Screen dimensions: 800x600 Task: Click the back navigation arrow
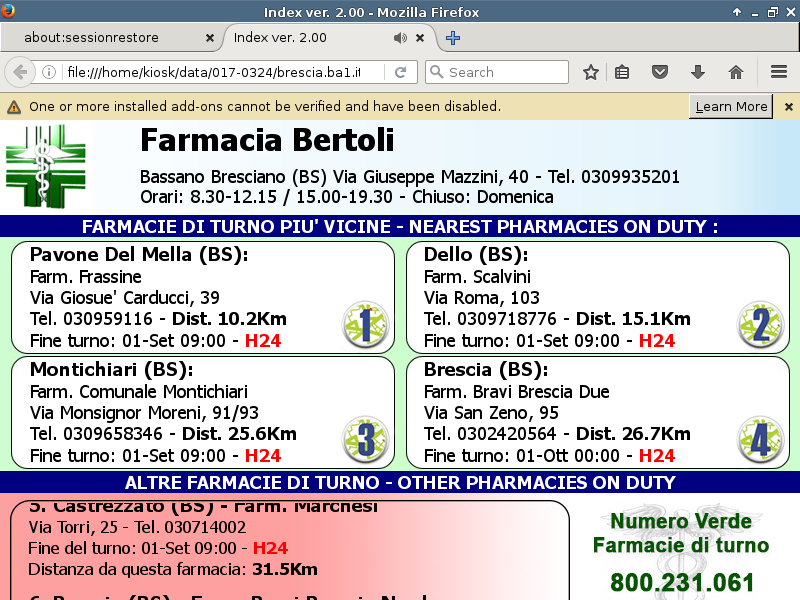[20, 72]
